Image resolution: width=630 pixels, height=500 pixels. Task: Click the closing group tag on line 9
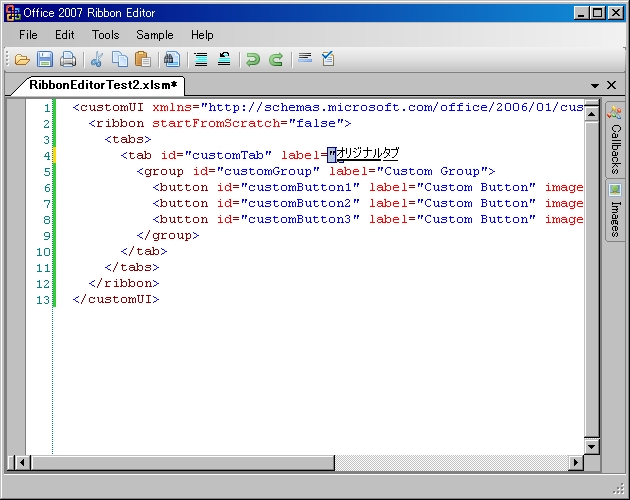coord(168,236)
